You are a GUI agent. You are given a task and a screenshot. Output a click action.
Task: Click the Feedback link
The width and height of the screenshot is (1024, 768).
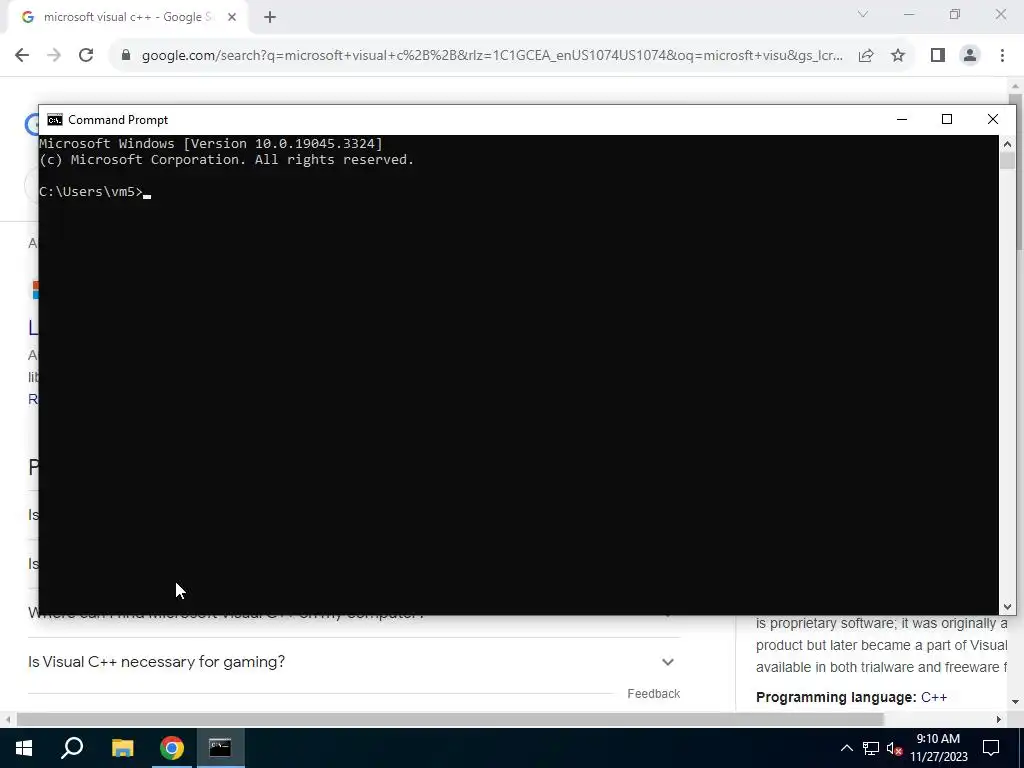coord(654,694)
